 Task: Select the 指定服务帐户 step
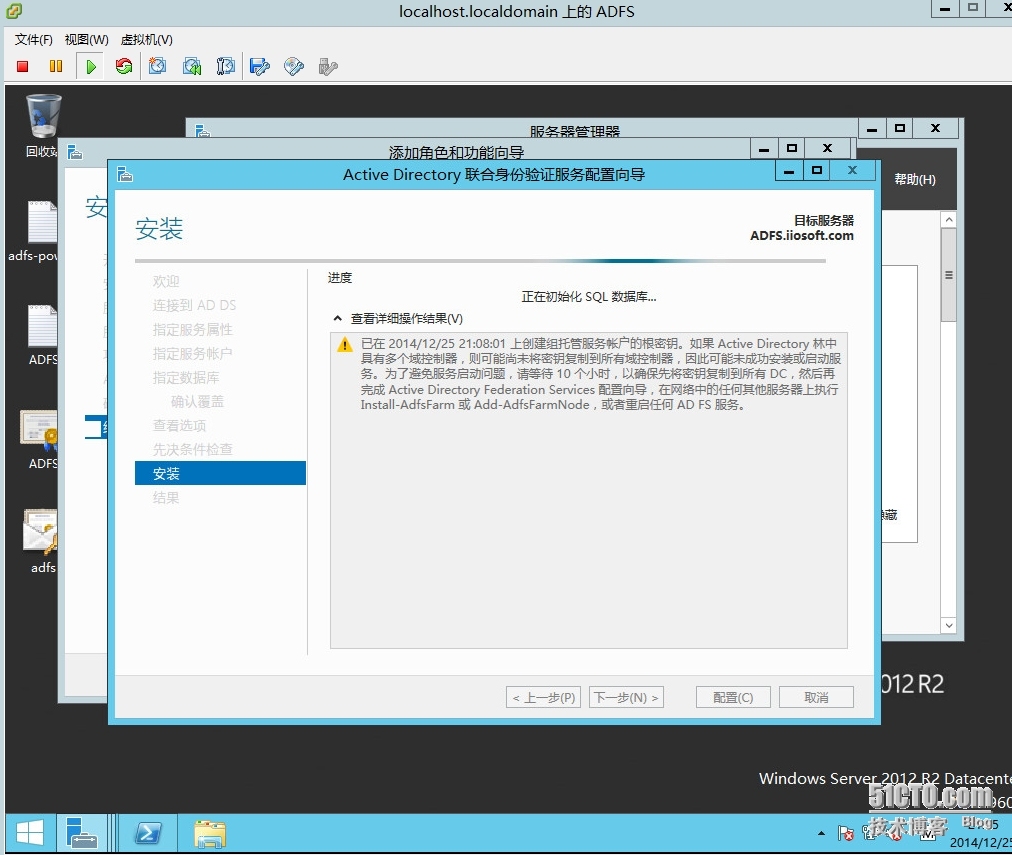pos(192,354)
